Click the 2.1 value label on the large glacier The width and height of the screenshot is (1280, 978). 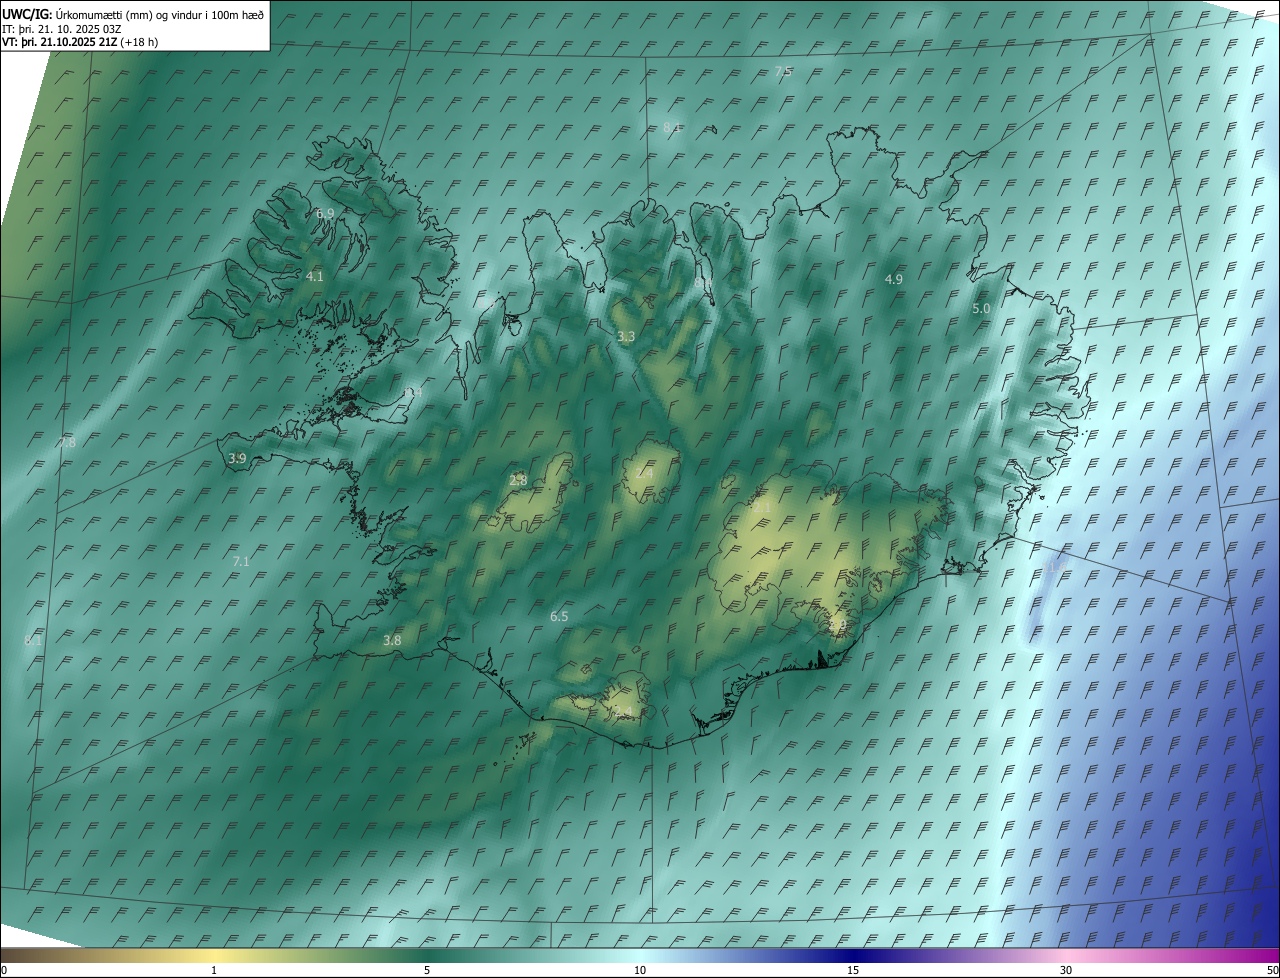coord(762,508)
